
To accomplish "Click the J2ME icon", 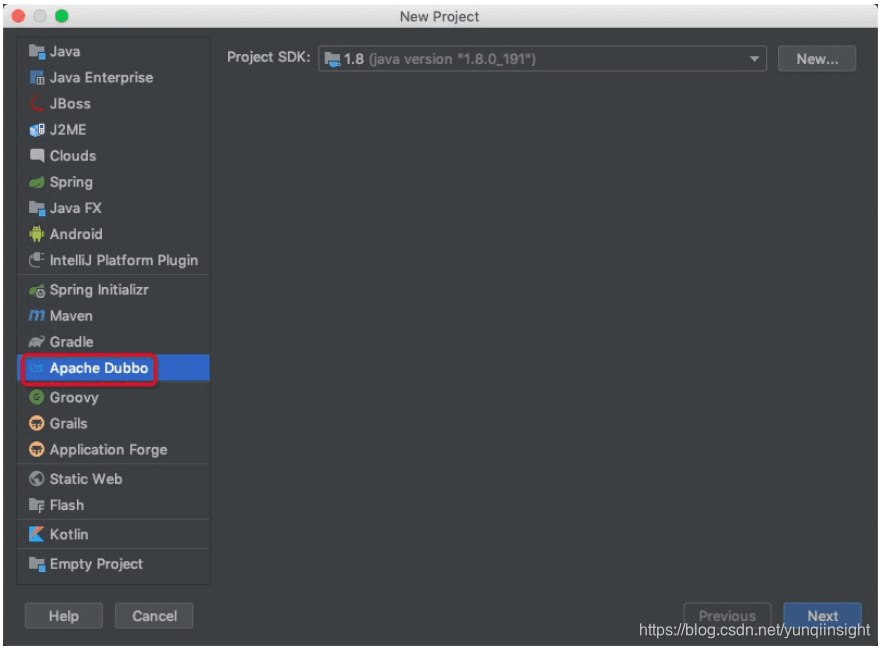I will [37, 130].
